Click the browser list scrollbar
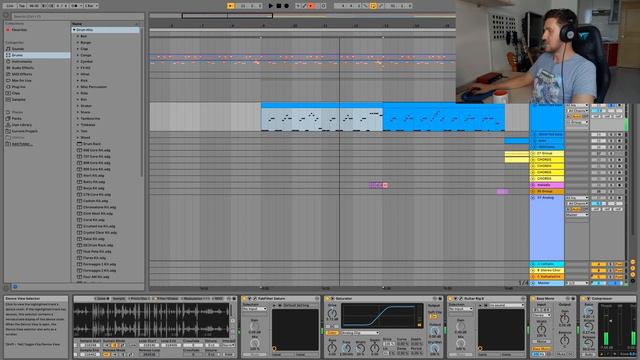 click(x=142, y=102)
